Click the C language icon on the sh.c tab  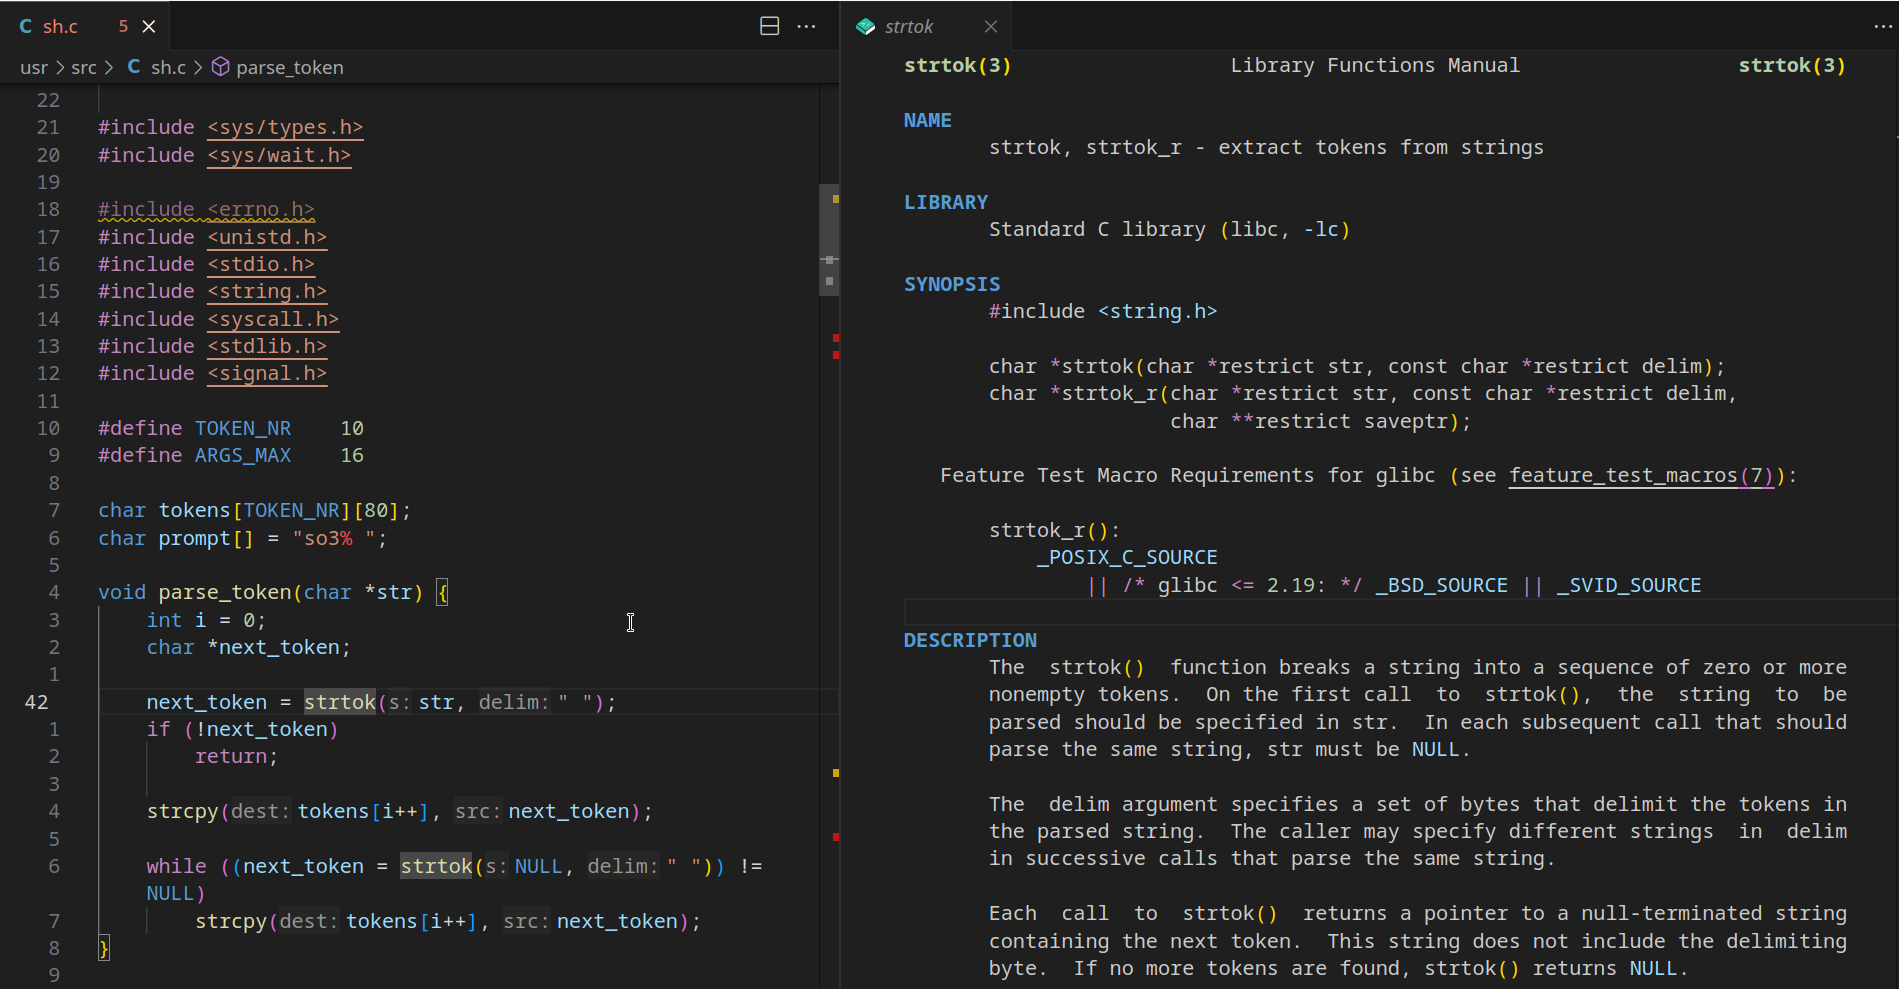(25, 26)
